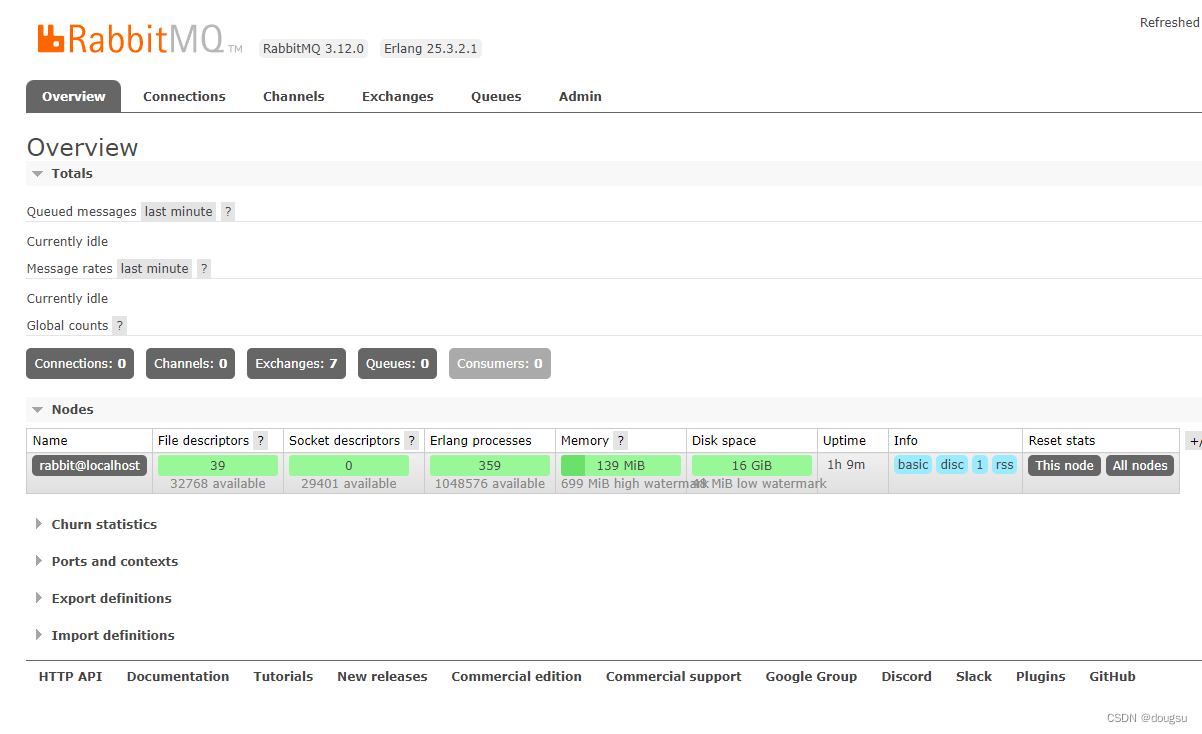Change Message rates last minute range
Image resolution: width=1202 pixels, height=734 pixels.
click(x=155, y=269)
